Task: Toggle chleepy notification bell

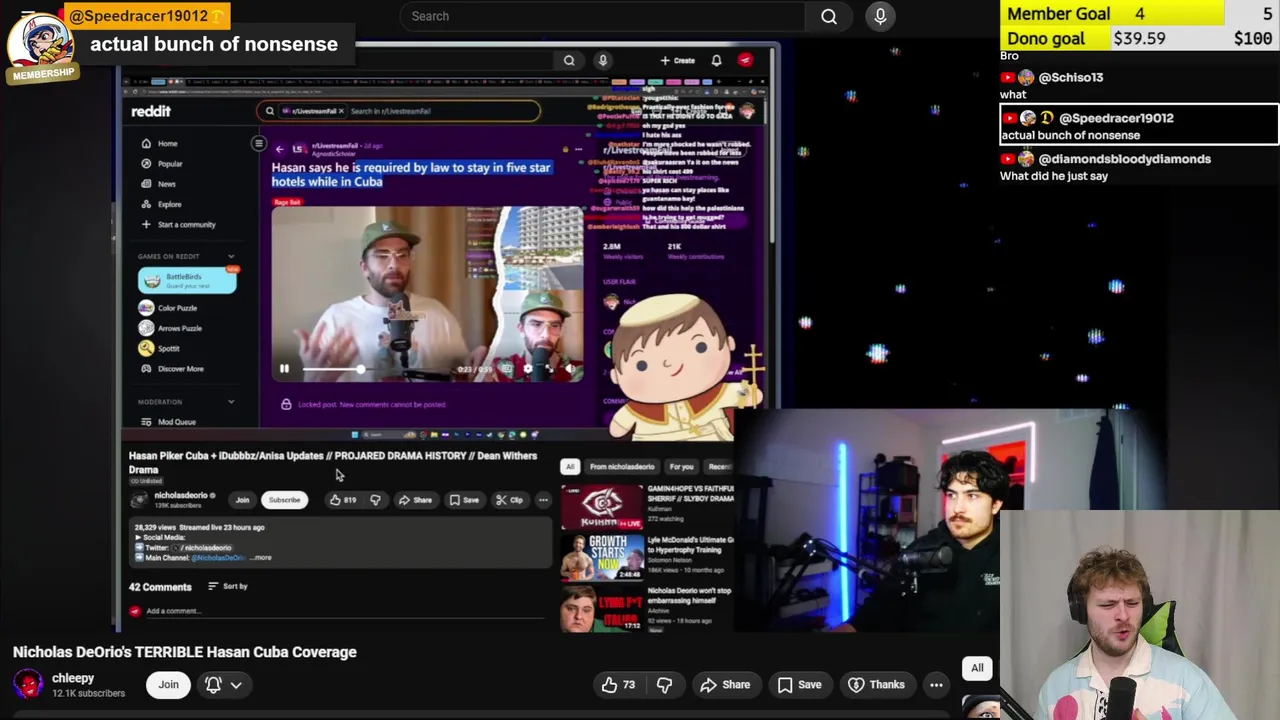Action: point(213,685)
